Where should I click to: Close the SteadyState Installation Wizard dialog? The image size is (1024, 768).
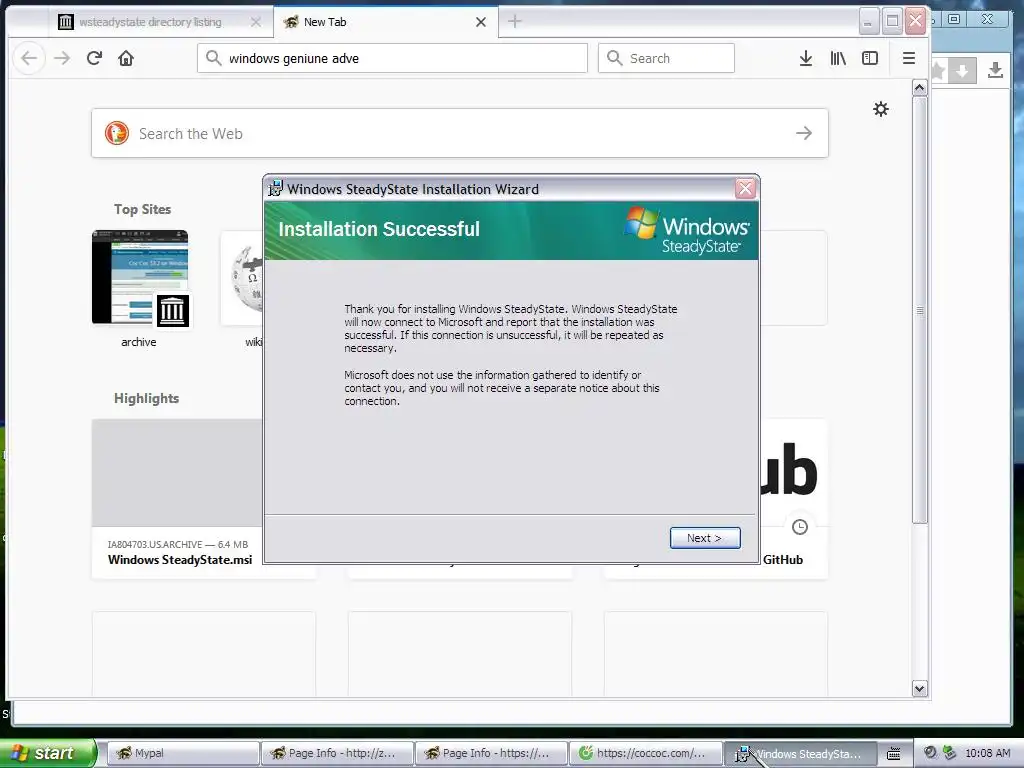tap(744, 189)
